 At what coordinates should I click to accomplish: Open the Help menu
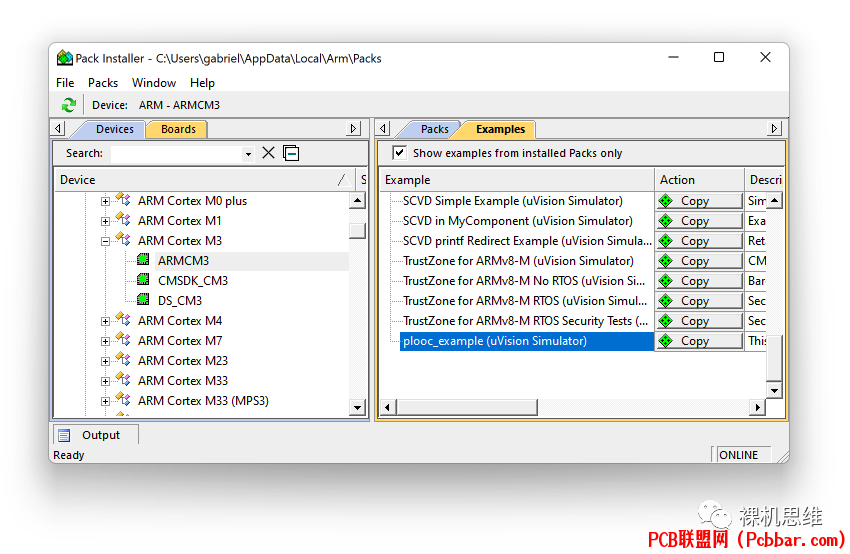coord(202,83)
